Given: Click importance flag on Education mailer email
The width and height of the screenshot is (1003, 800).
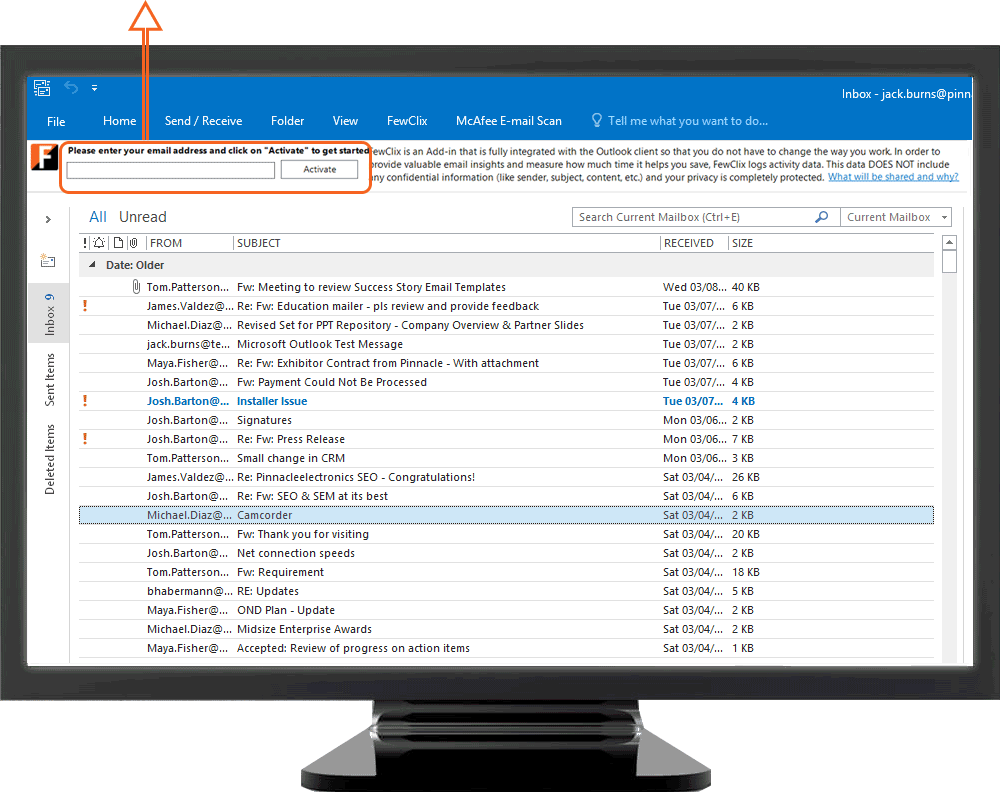Looking at the screenshot, I should click(x=85, y=306).
